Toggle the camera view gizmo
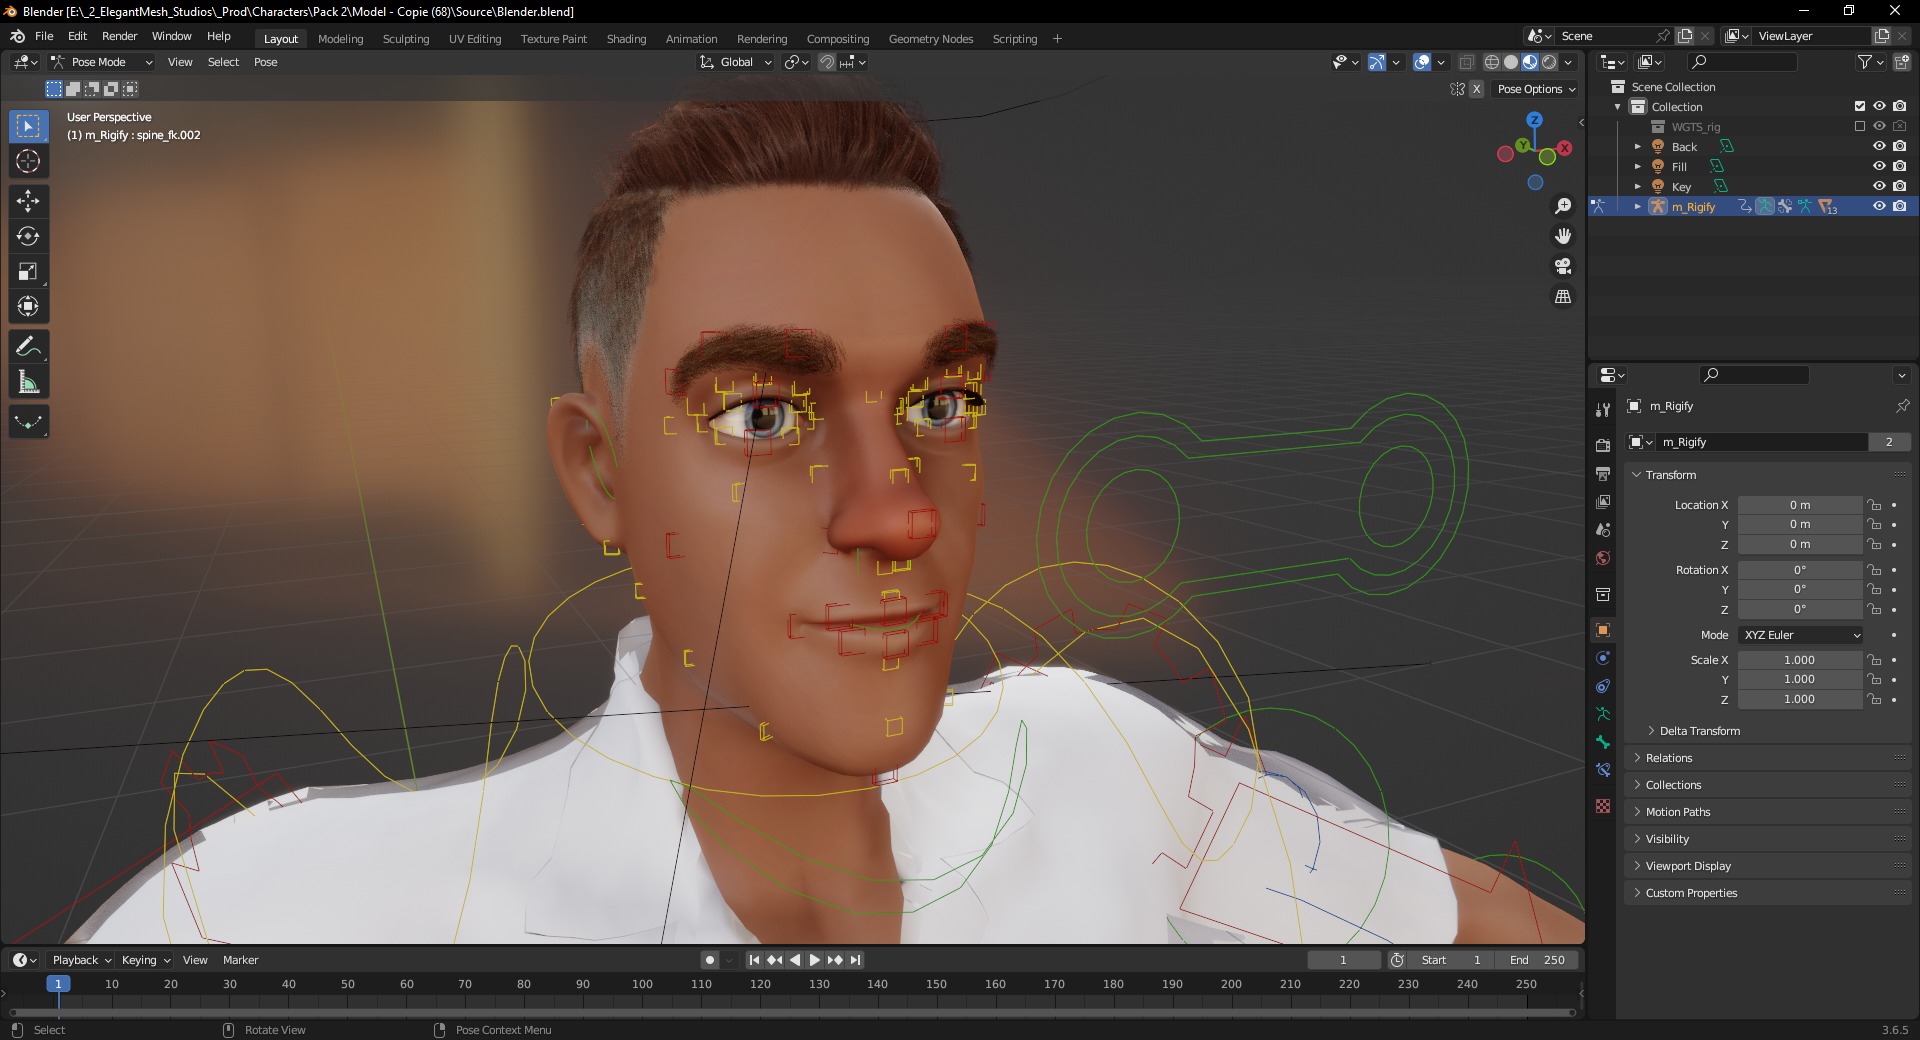This screenshot has height=1040, width=1920. point(1563,266)
